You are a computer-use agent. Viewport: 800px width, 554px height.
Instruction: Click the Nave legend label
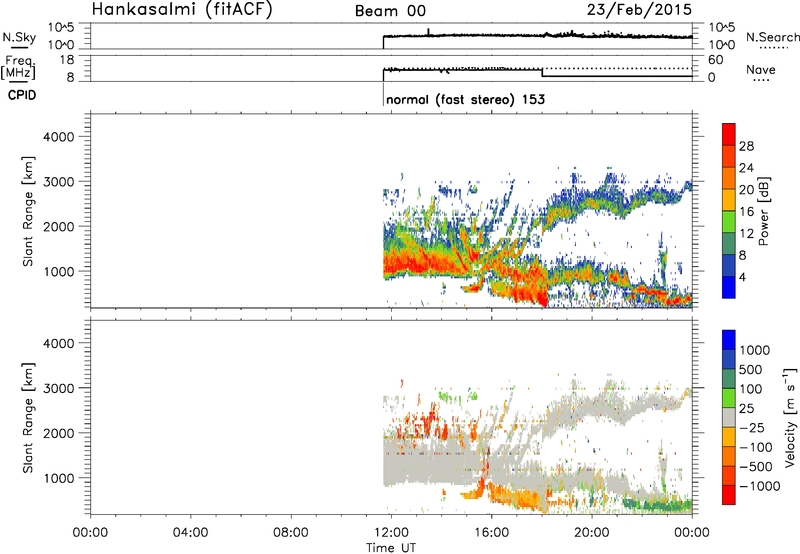[761, 70]
